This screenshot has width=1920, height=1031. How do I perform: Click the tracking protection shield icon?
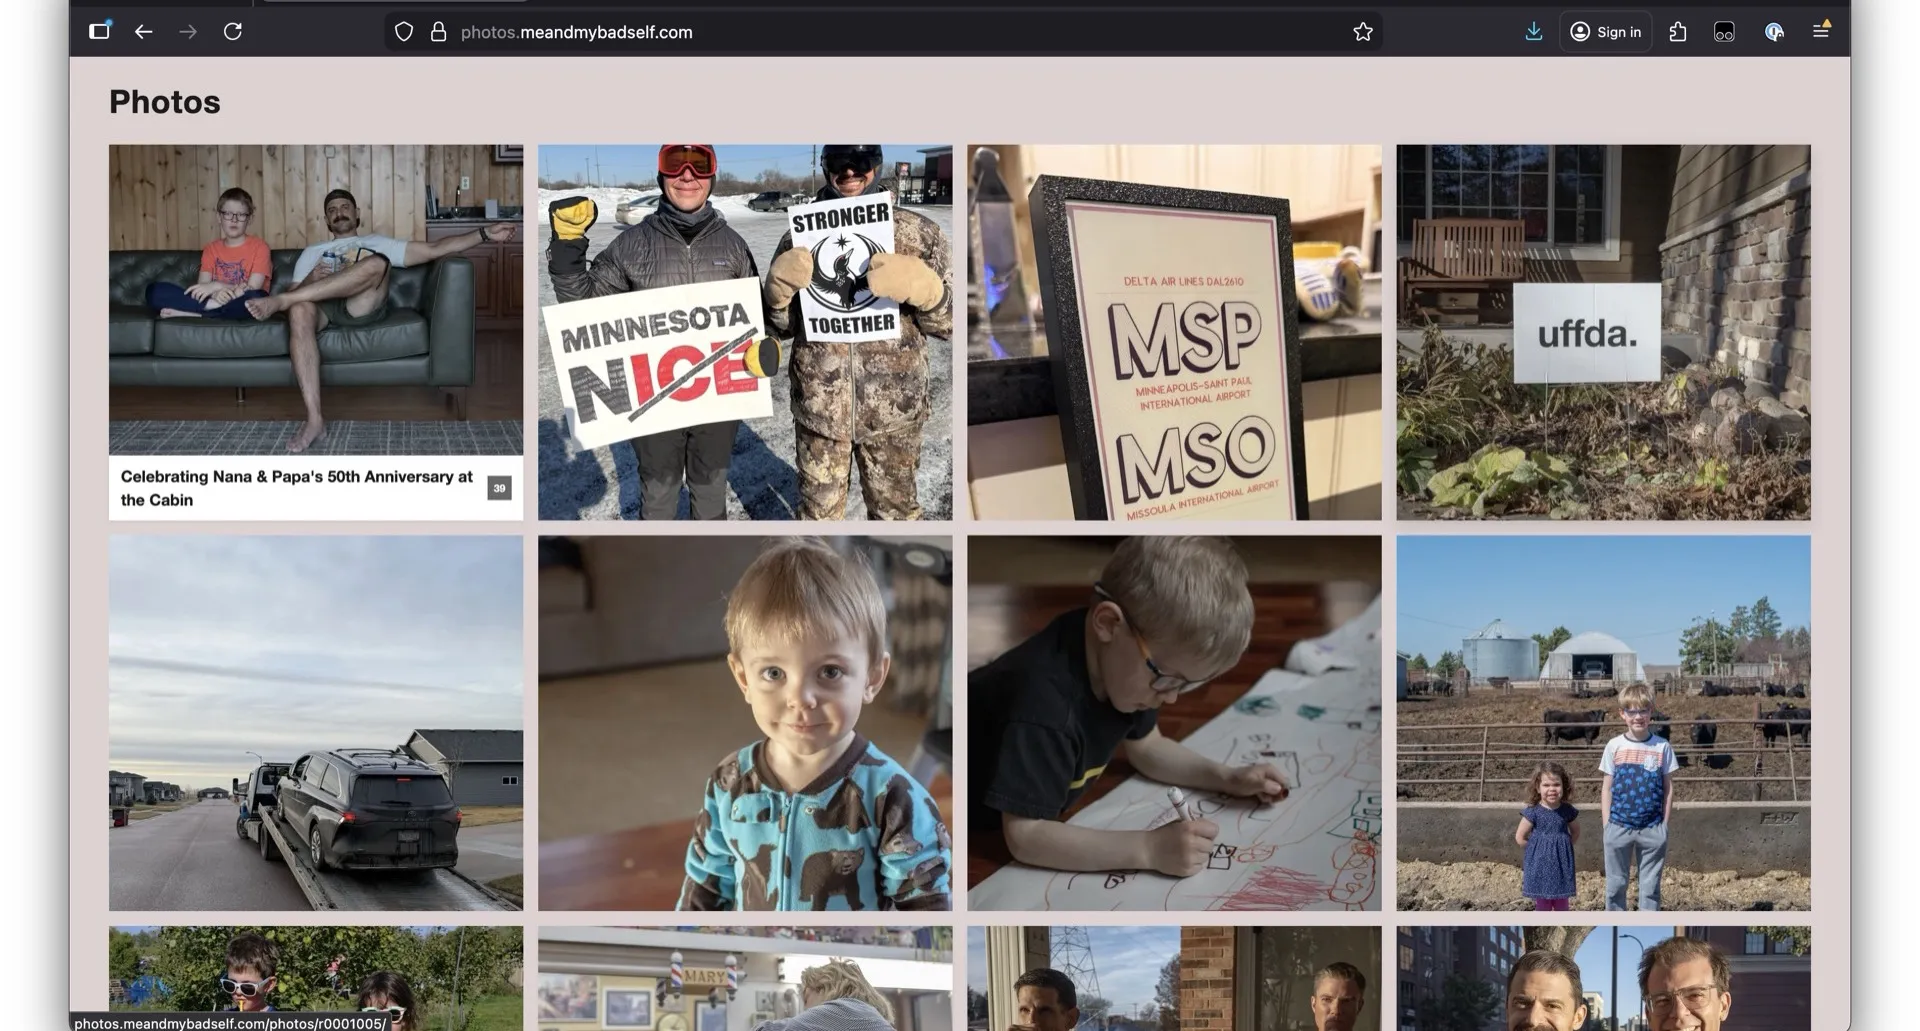coord(404,32)
